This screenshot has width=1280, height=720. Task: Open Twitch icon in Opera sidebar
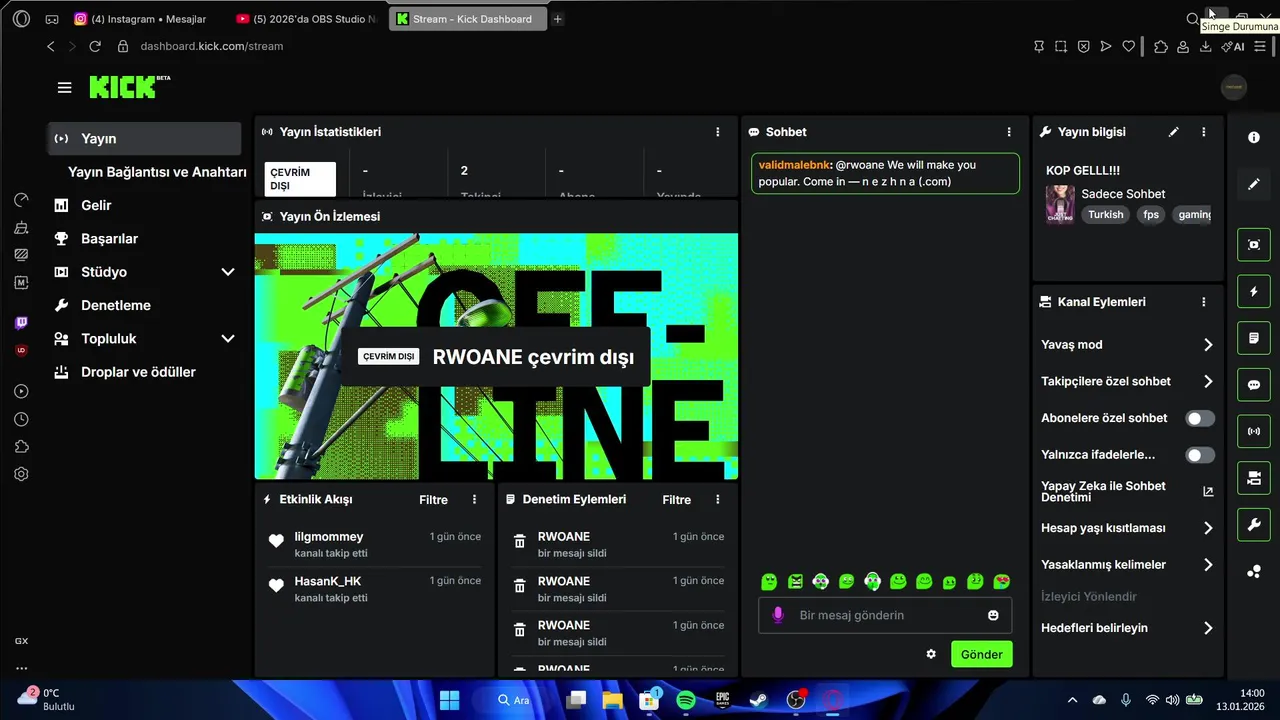[21, 323]
